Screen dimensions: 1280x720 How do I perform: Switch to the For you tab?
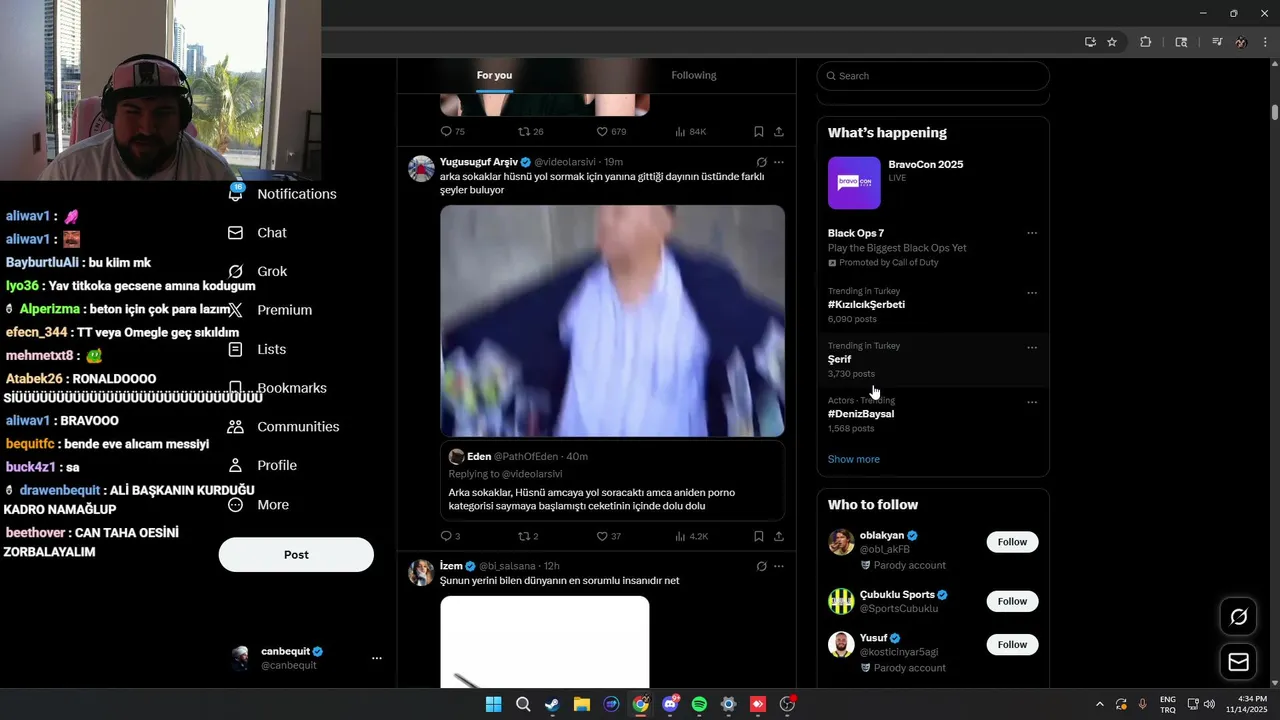(494, 75)
